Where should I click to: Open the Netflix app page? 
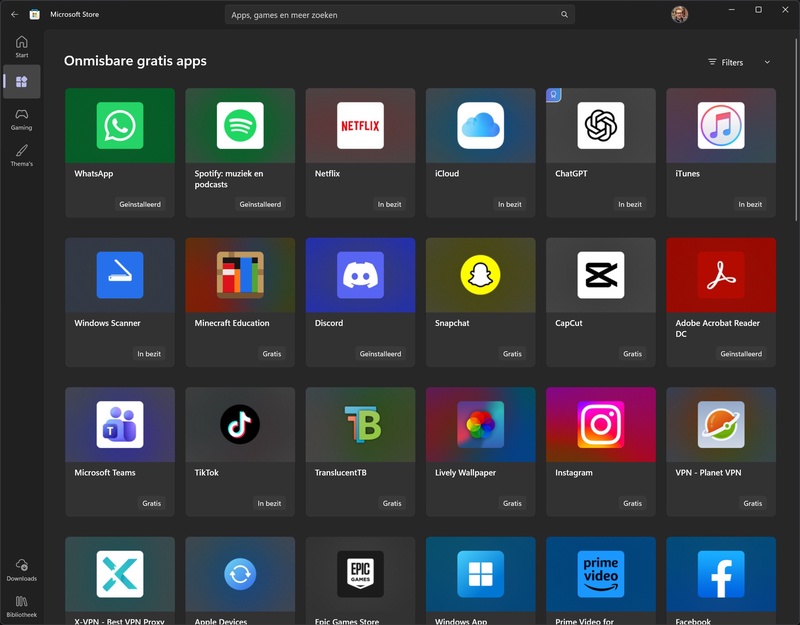coord(360,150)
